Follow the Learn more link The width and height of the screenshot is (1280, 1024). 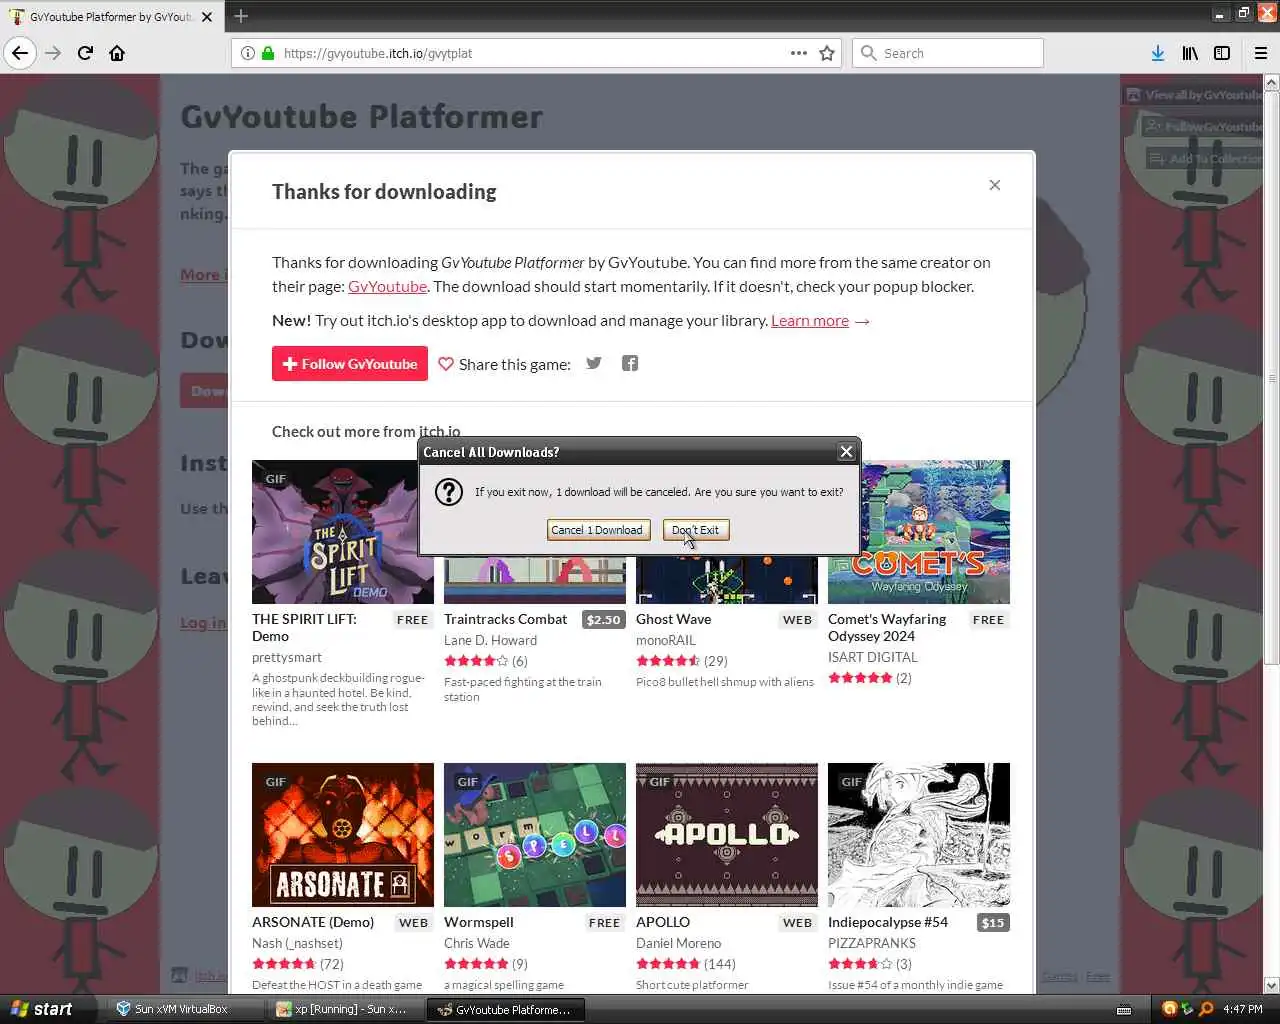[810, 320]
